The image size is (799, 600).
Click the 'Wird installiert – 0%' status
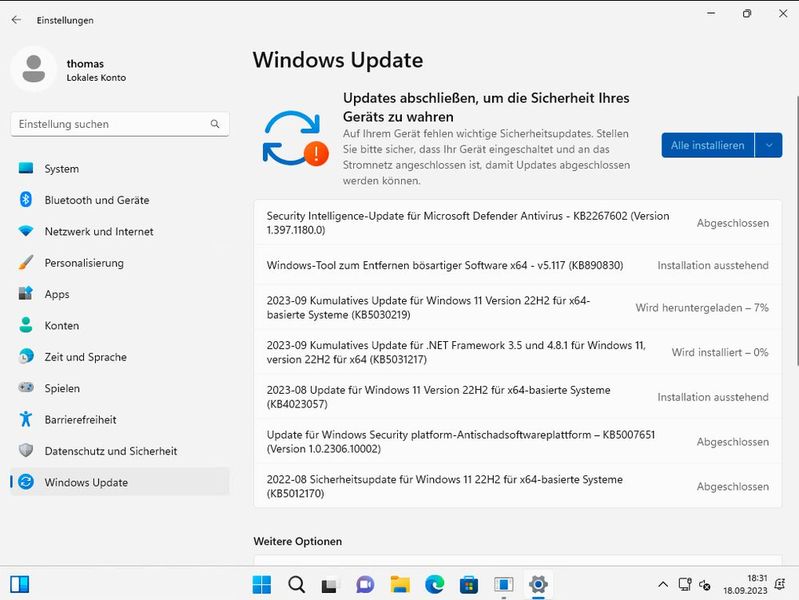pos(720,352)
